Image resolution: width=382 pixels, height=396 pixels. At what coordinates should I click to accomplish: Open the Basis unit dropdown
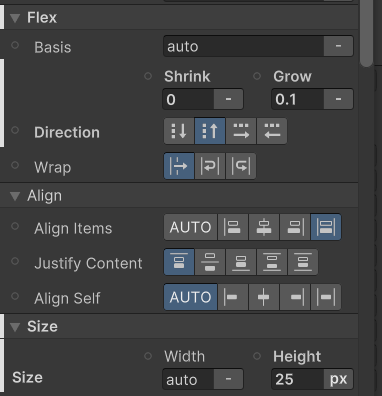[x=338, y=46]
